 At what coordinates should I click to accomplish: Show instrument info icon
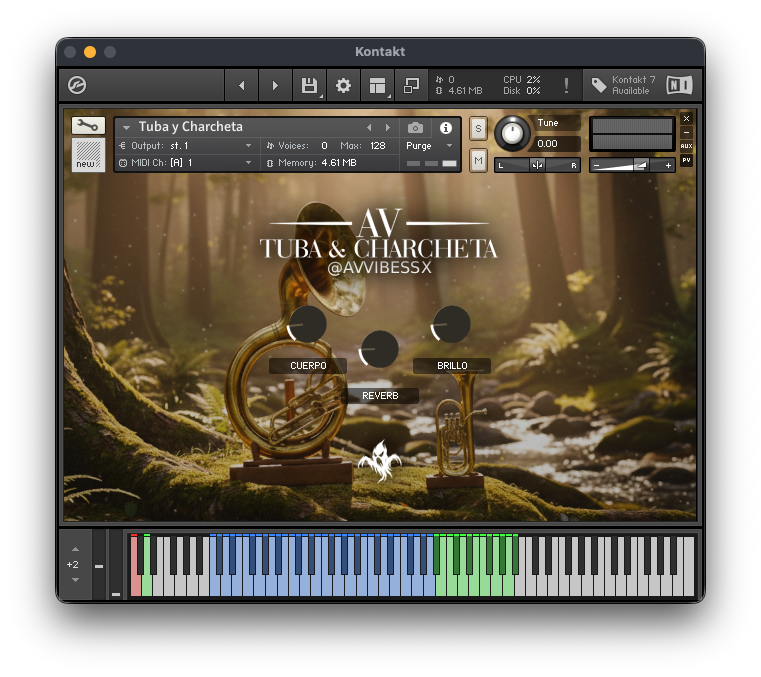click(446, 128)
